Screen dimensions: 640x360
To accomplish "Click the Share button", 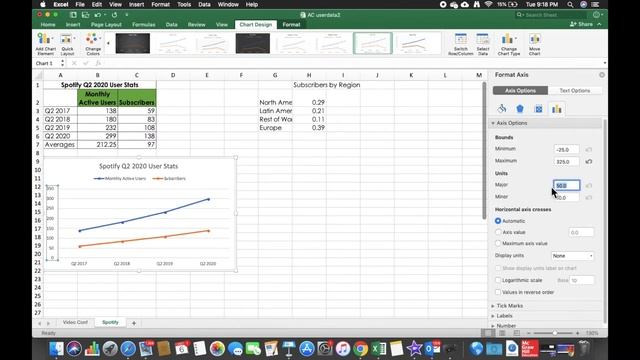I will click(x=582, y=24).
